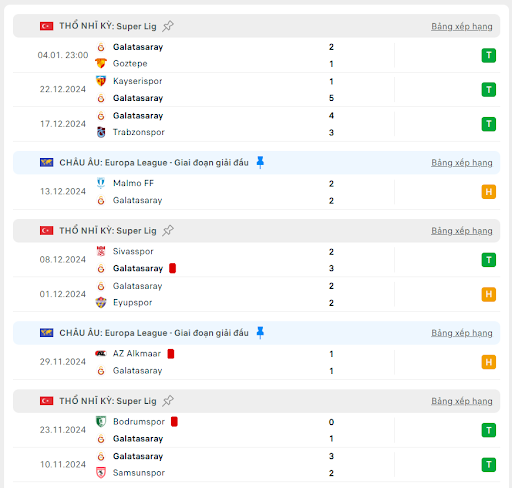Pin the first Super Lig league header
This screenshot has height=488, width=512.
[x=168, y=26]
